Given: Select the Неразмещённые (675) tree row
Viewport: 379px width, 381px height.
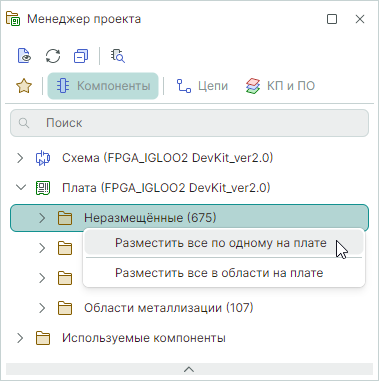Looking at the screenshot, I should (x=189, y=218).
